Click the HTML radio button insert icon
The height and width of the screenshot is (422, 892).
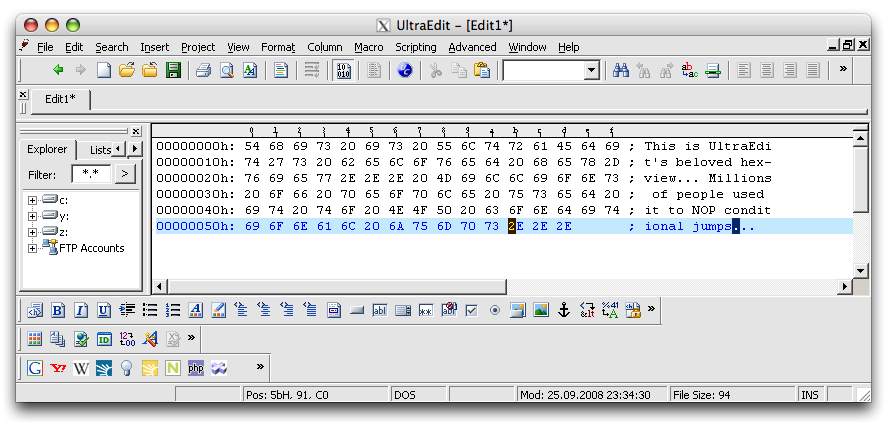tap(495, 311)
